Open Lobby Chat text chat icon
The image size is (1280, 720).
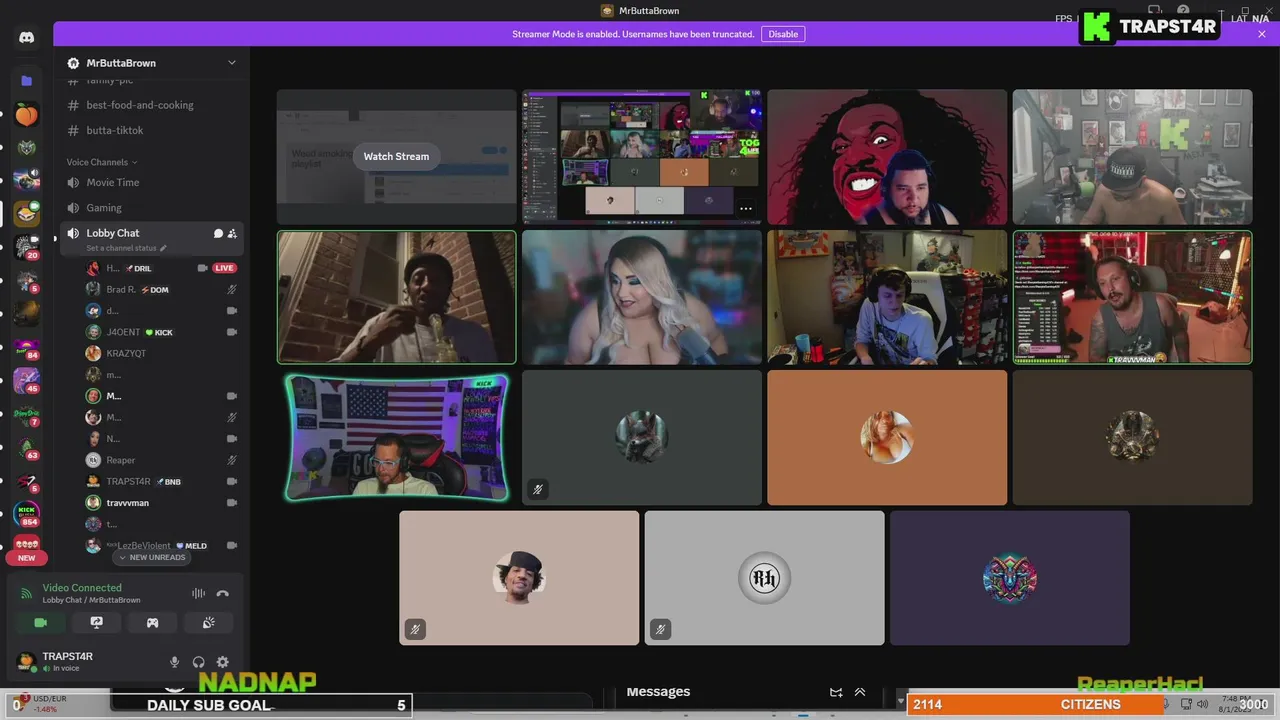pos(218,233)
